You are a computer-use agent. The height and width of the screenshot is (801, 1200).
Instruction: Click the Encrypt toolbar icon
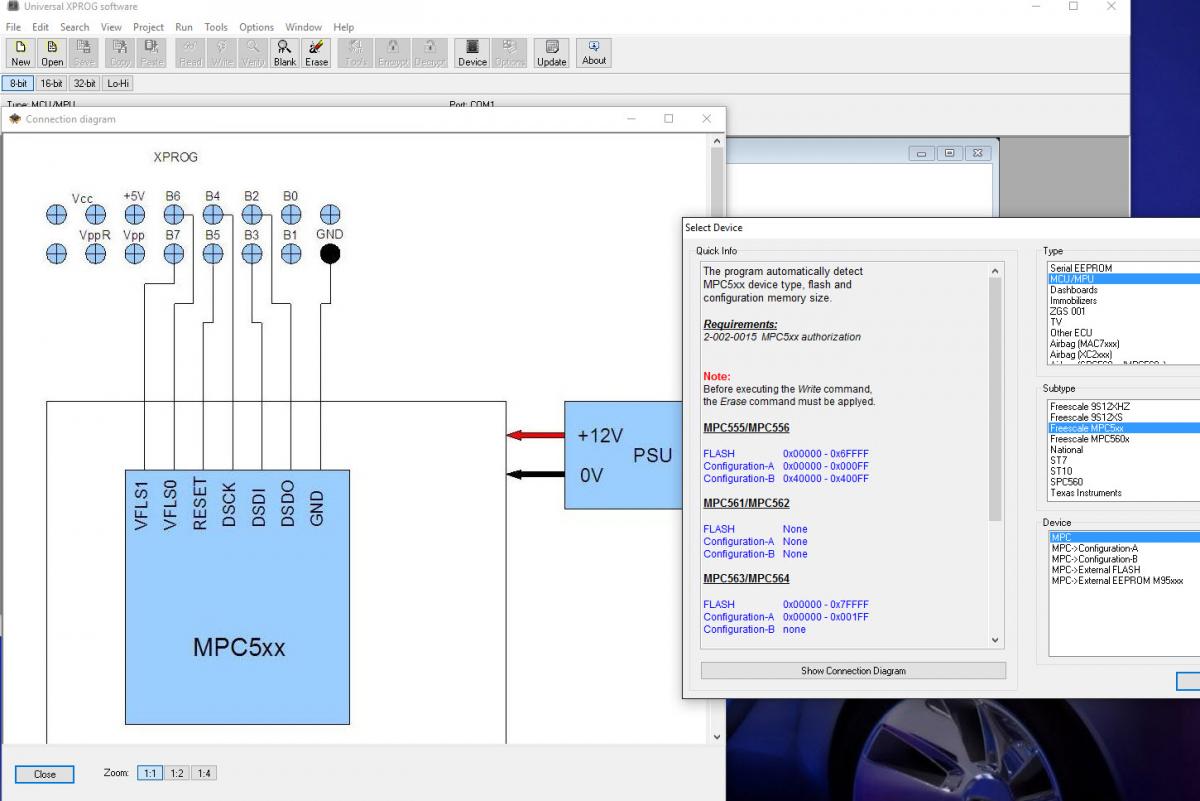393,53
